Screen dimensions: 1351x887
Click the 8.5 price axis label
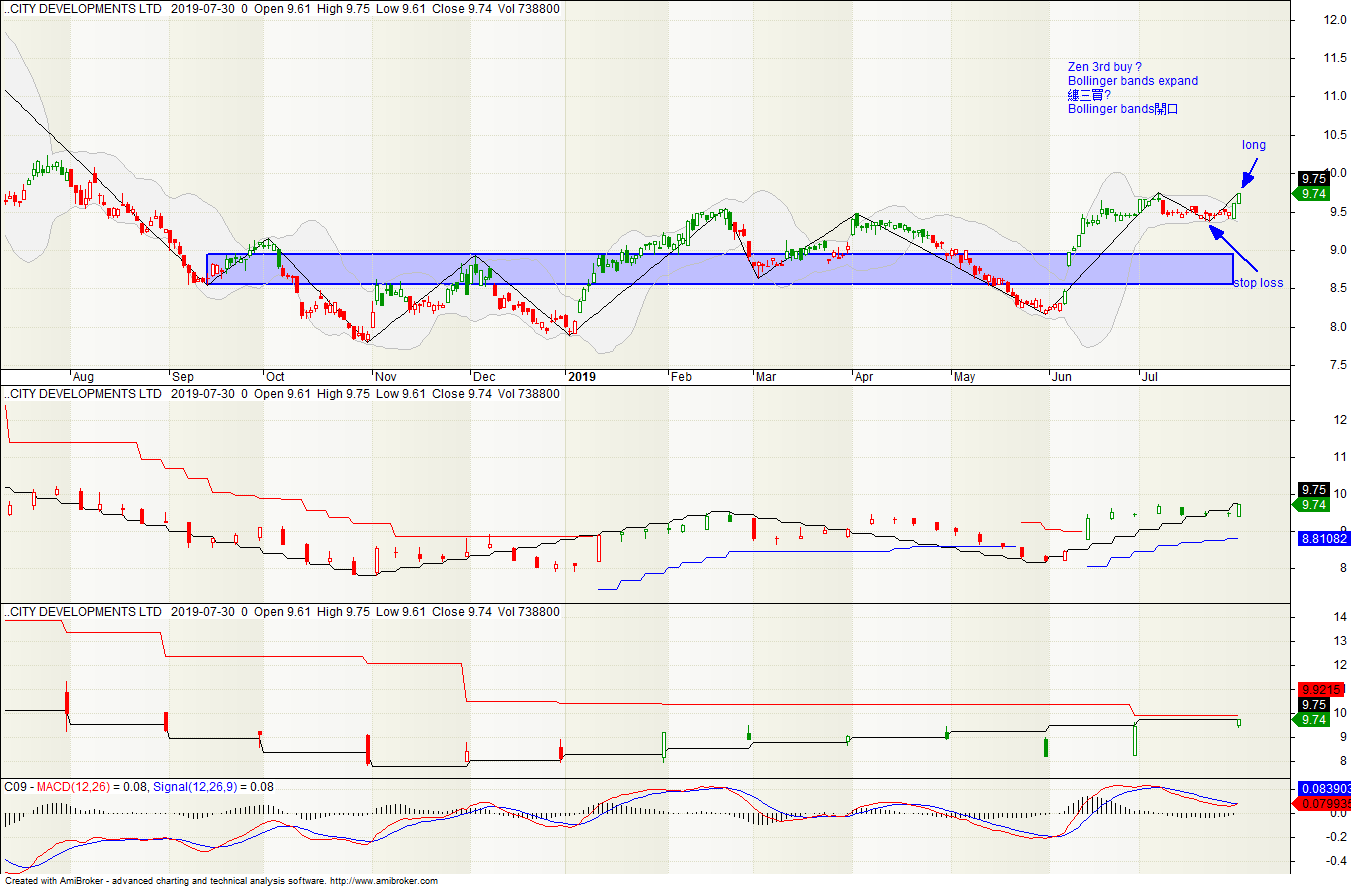pos(1338,289)
